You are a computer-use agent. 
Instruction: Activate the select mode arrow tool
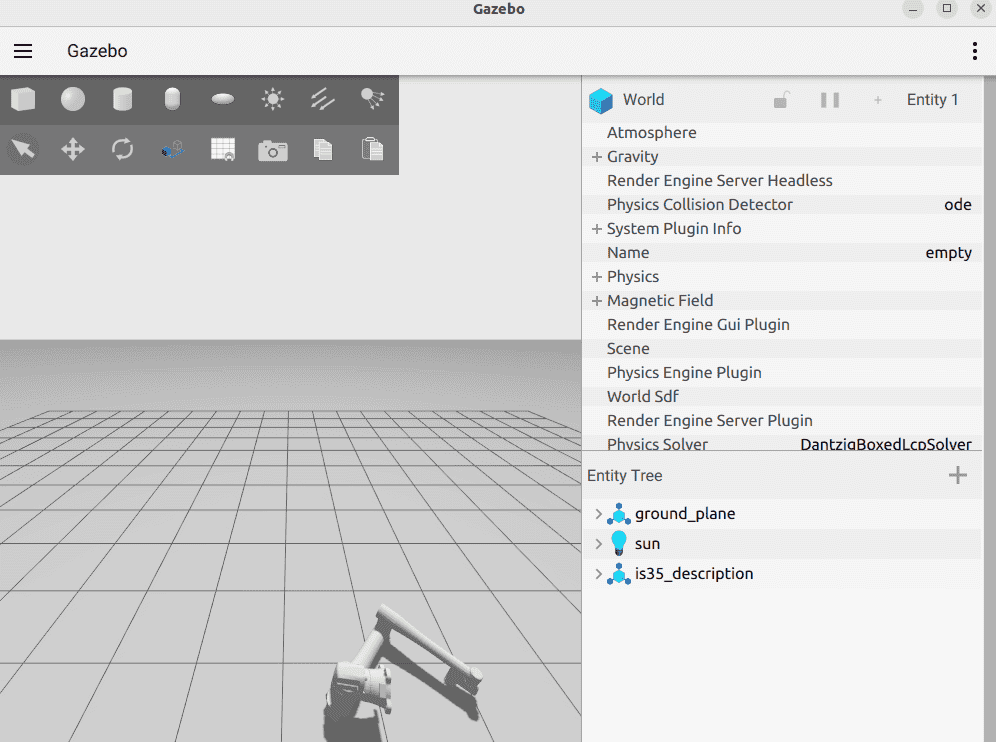tap(23, 150)
